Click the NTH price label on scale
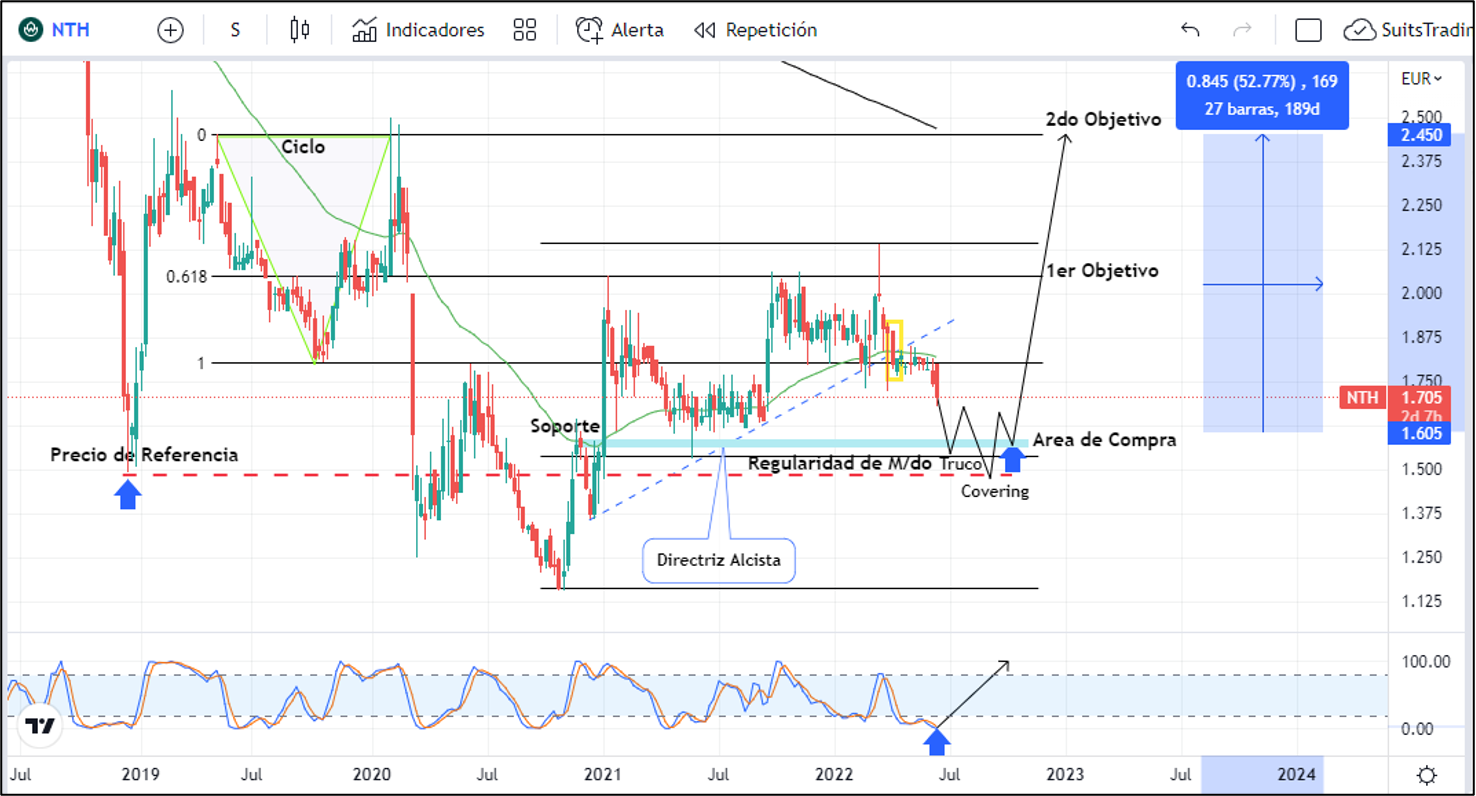This screenshot has height=796, width=1476. click(1362, 398)
